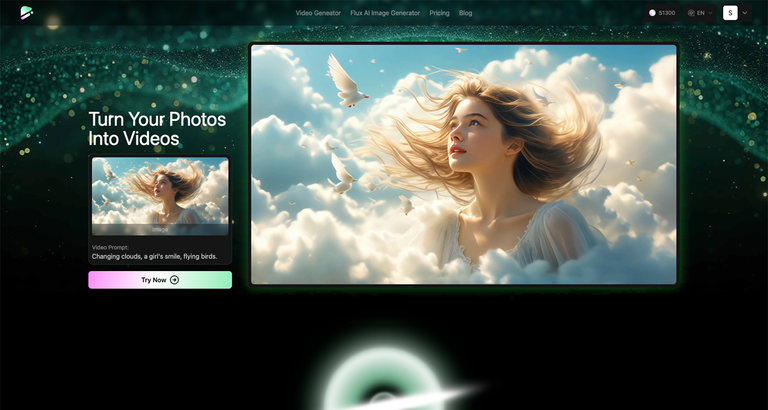
Task: Click the site logo icon
Action: (26, 13)
